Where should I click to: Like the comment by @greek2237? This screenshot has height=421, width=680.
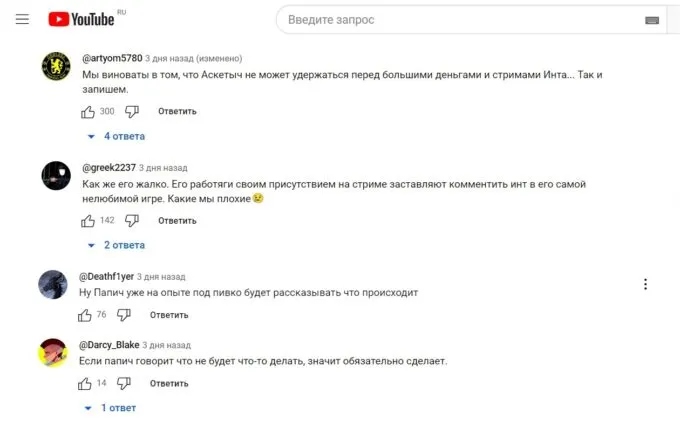pyautogui.click(x=88, y=220)
